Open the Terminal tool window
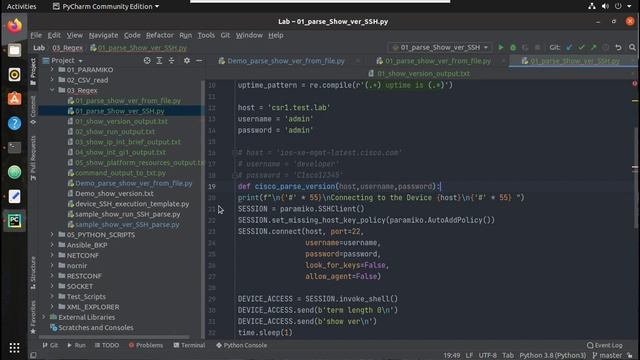This screenshot has height=360, width=640. tap(189, 345)
